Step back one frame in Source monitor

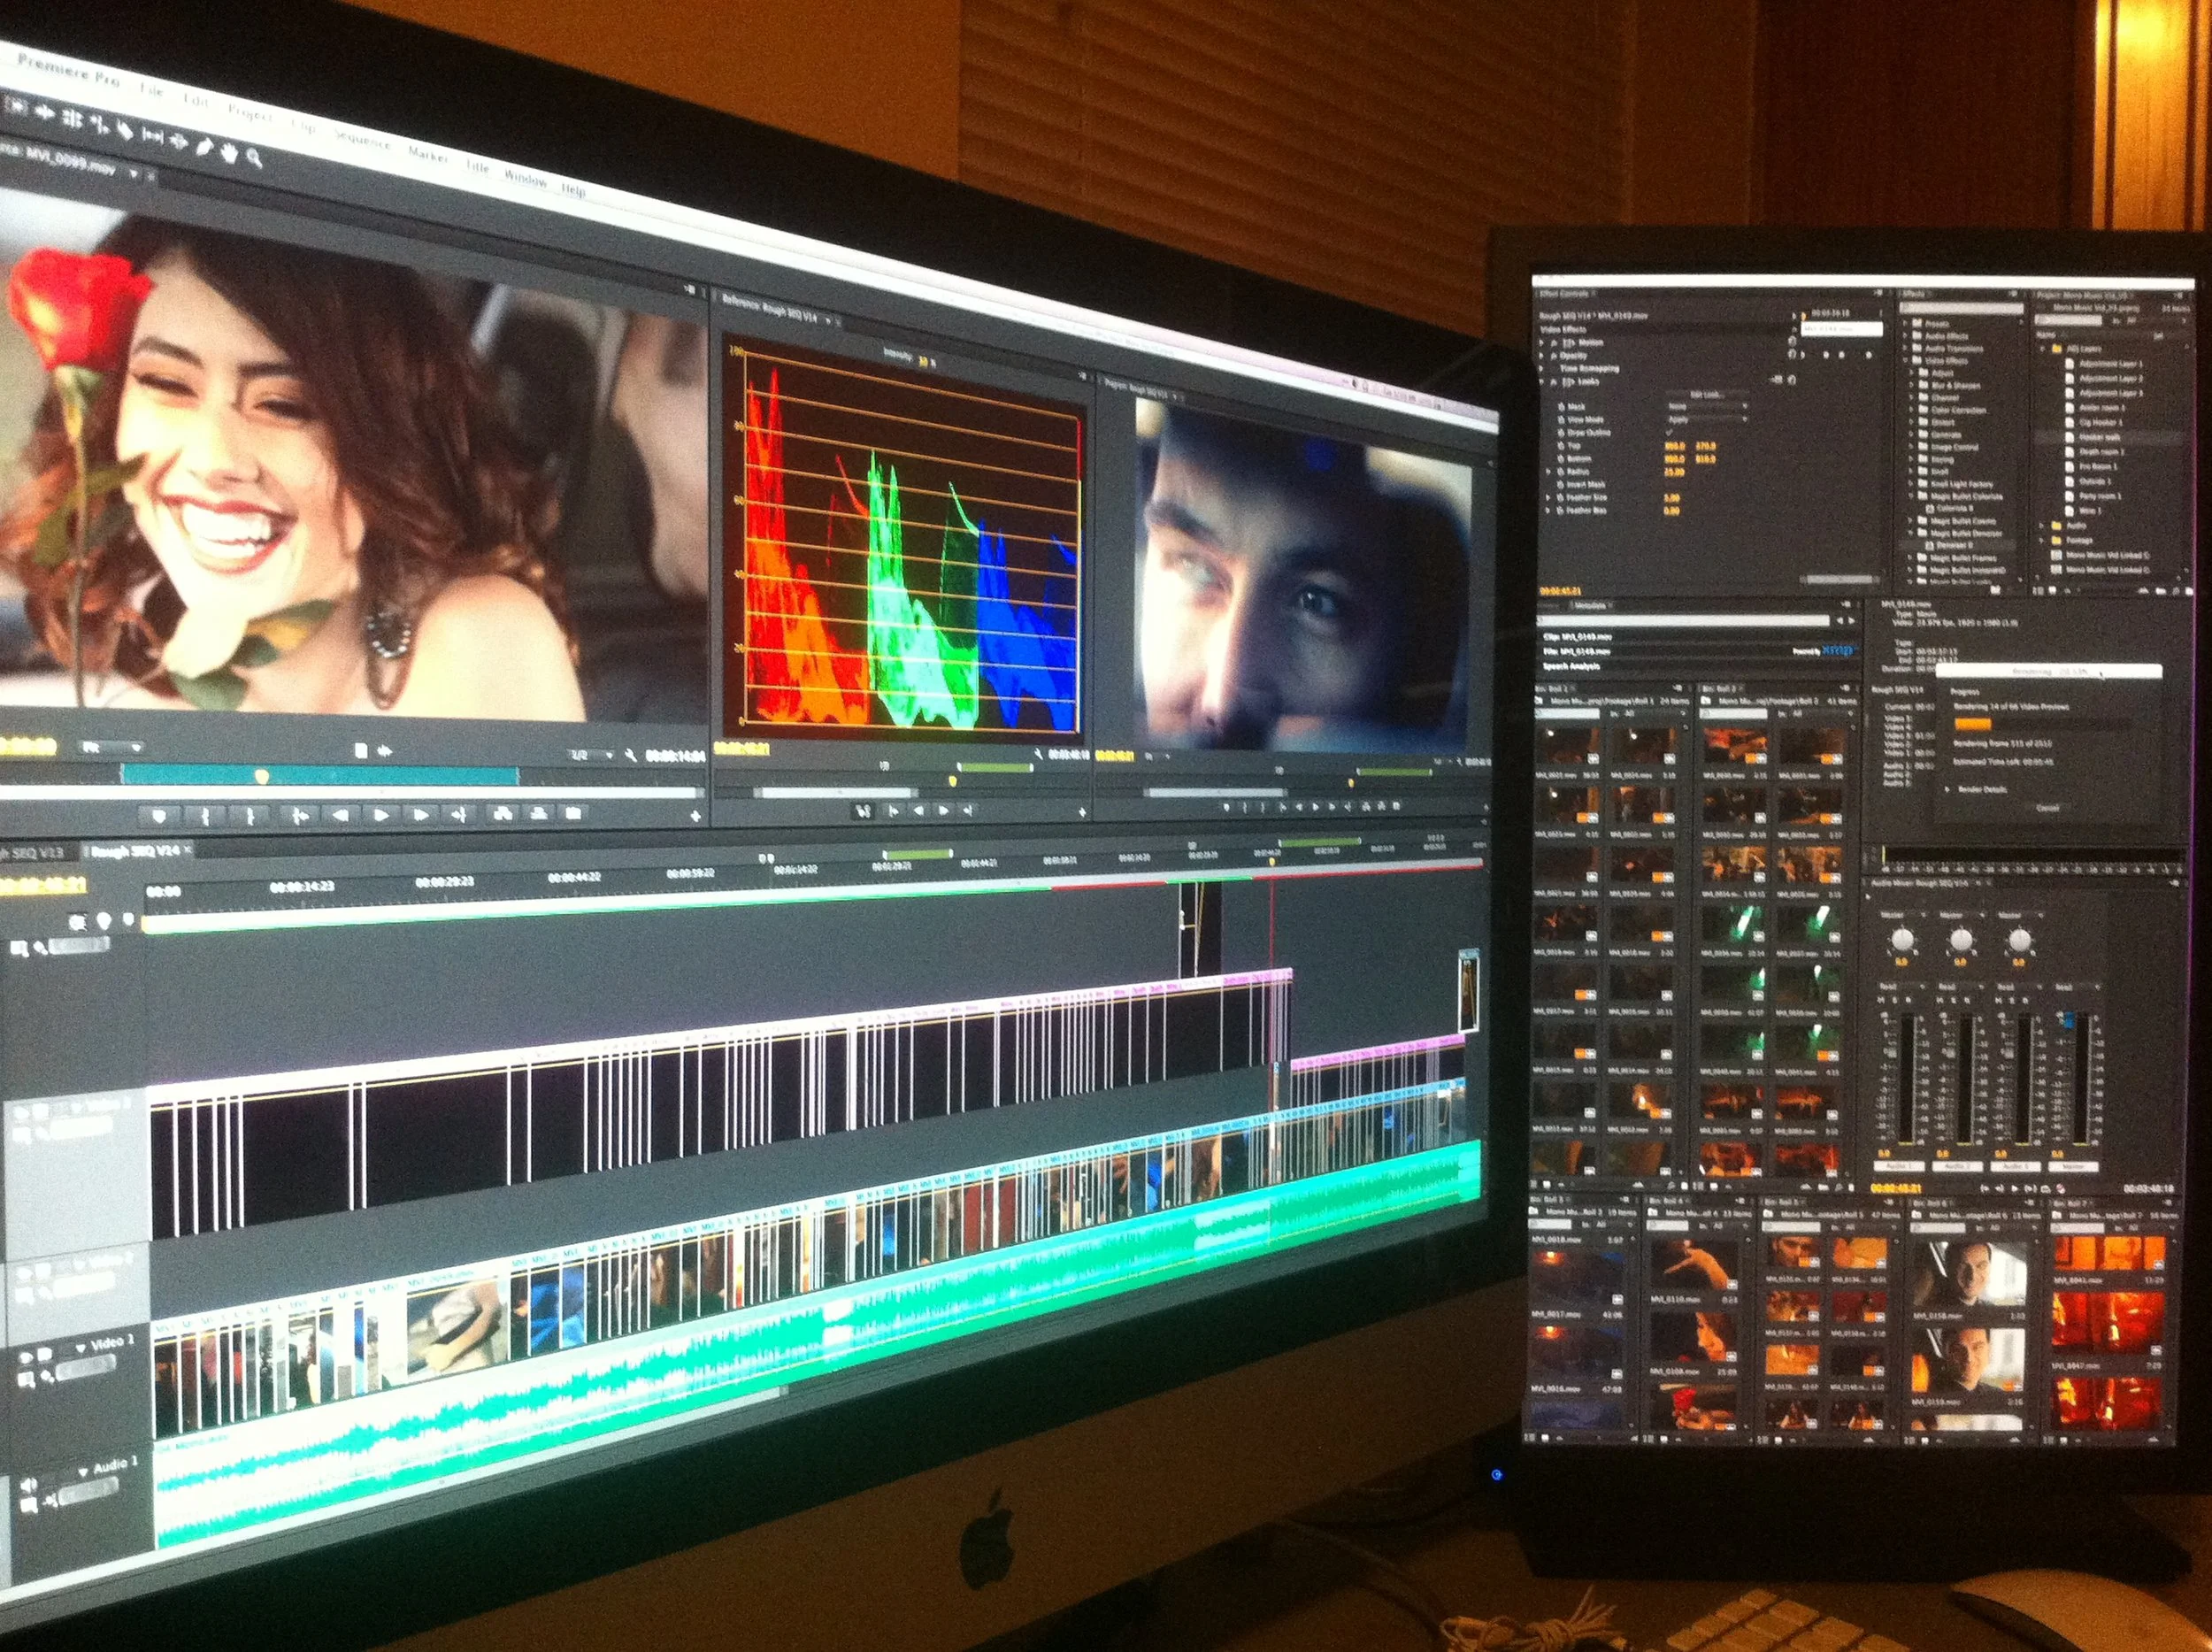341,816
